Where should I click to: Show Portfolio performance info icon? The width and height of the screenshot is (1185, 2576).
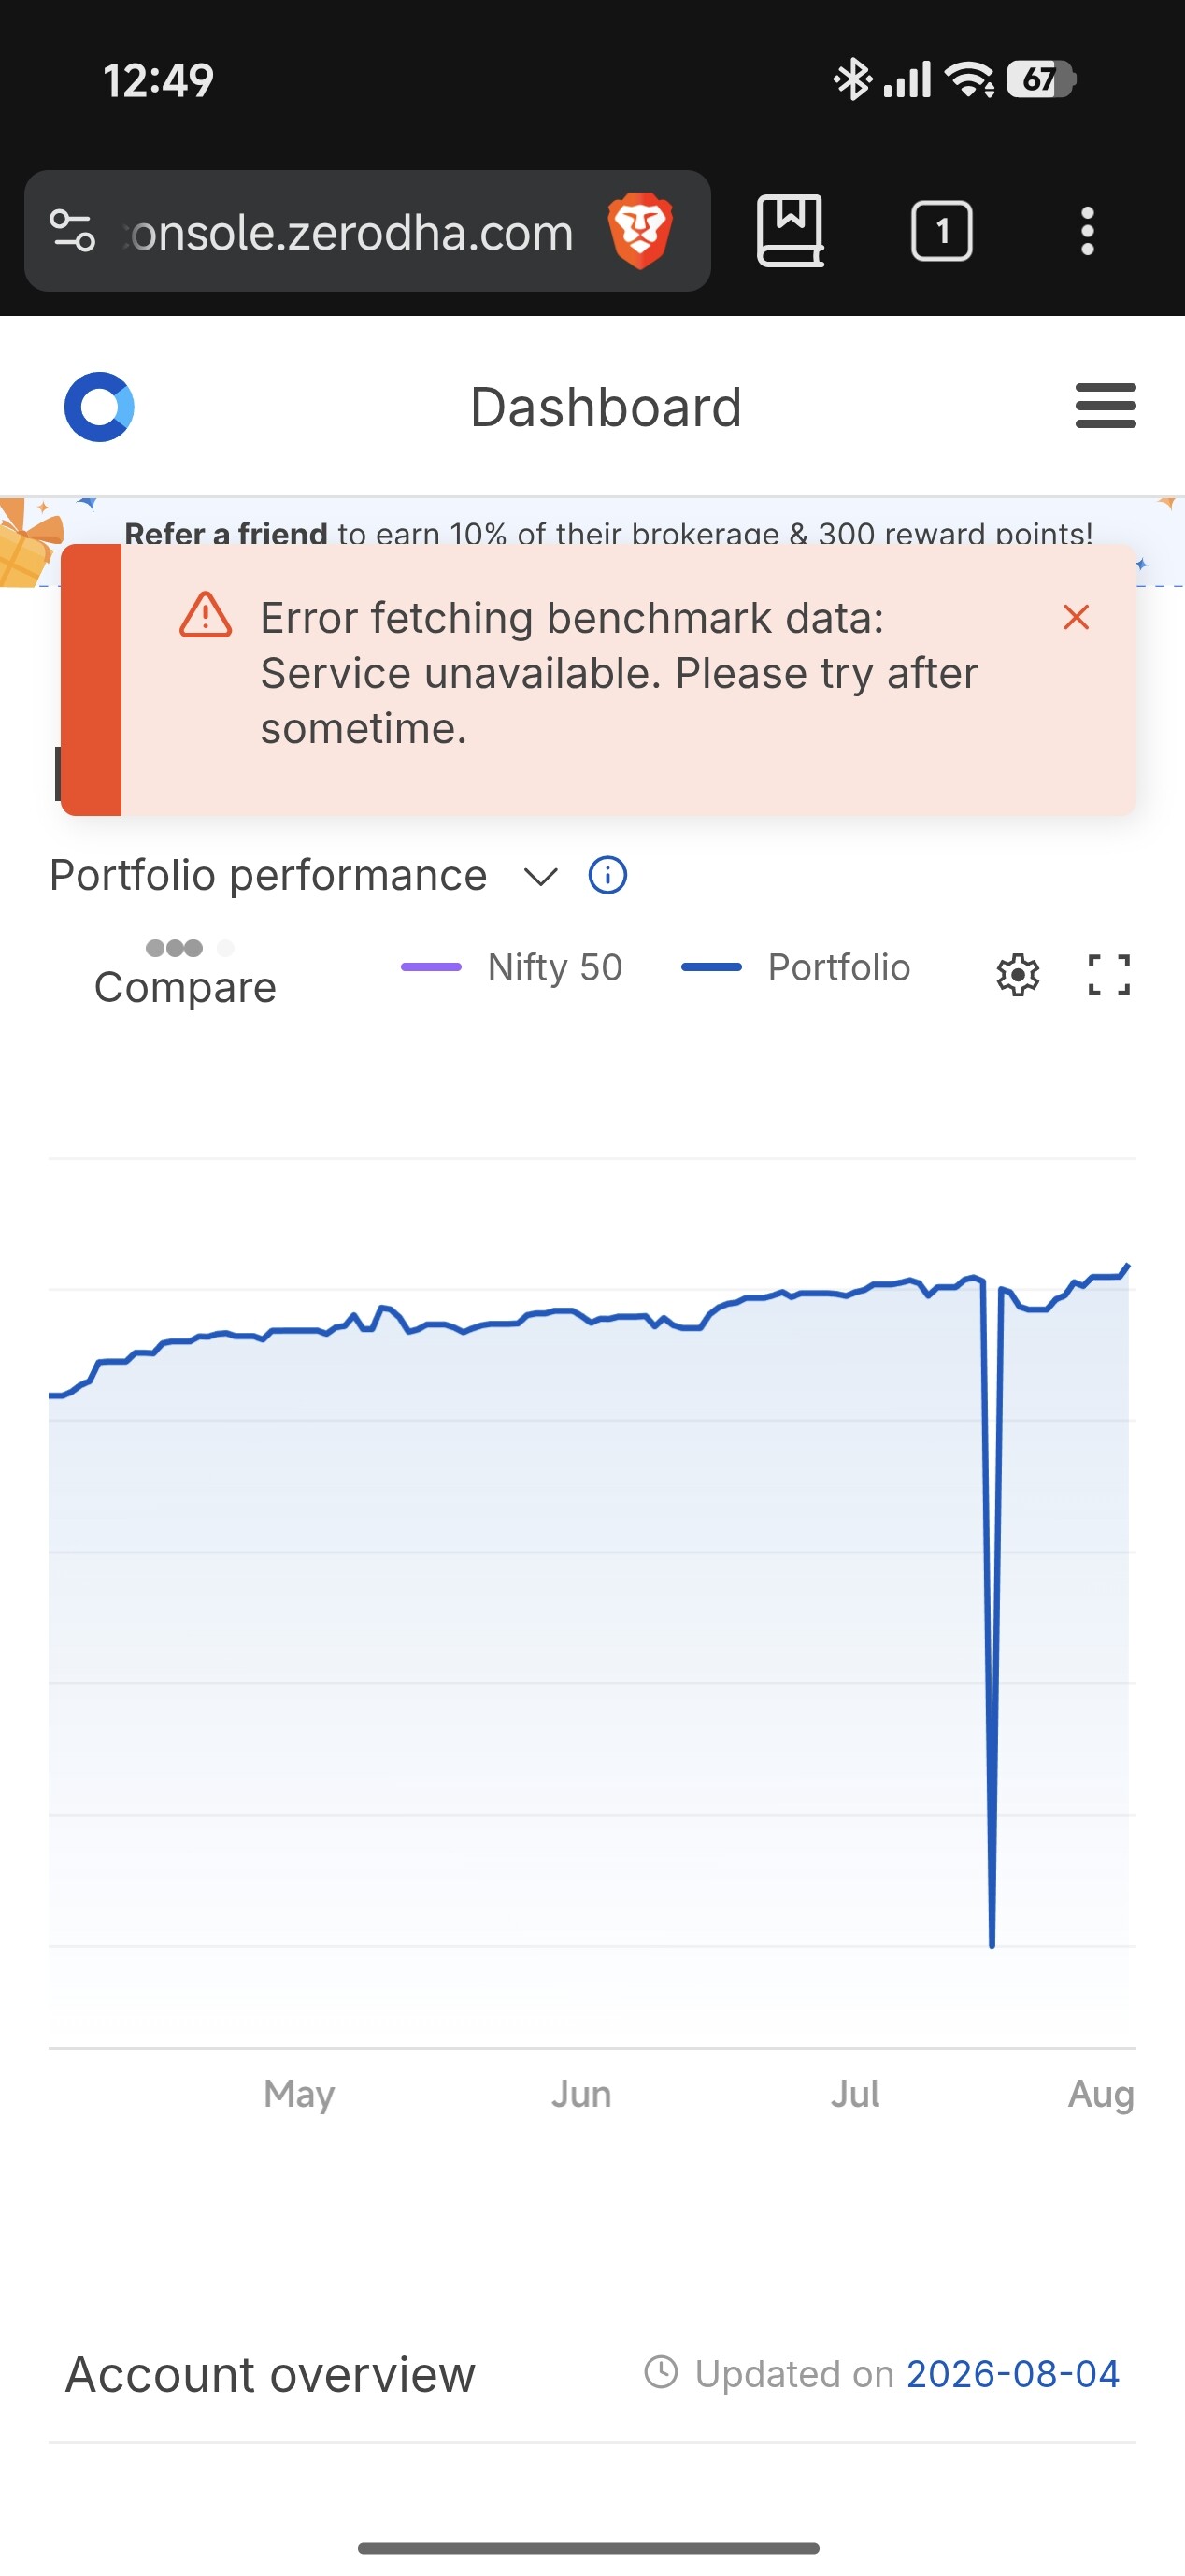608,875
